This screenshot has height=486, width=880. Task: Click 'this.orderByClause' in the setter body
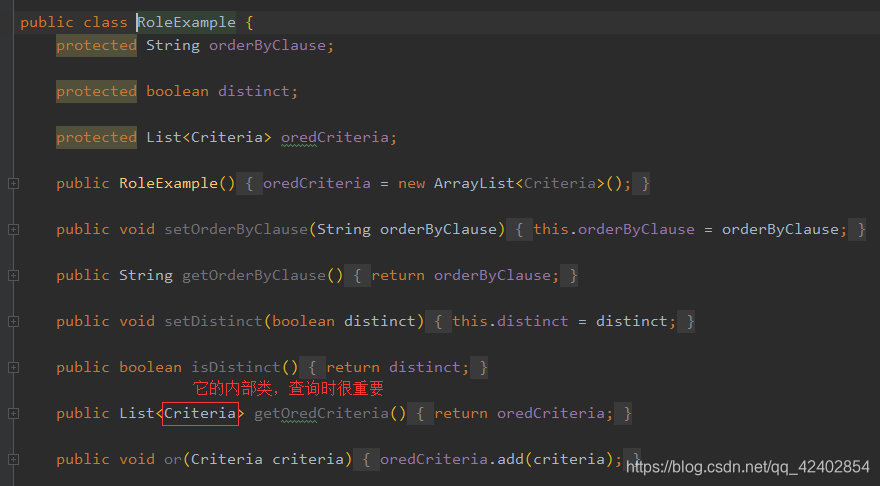tap(613, 230)
